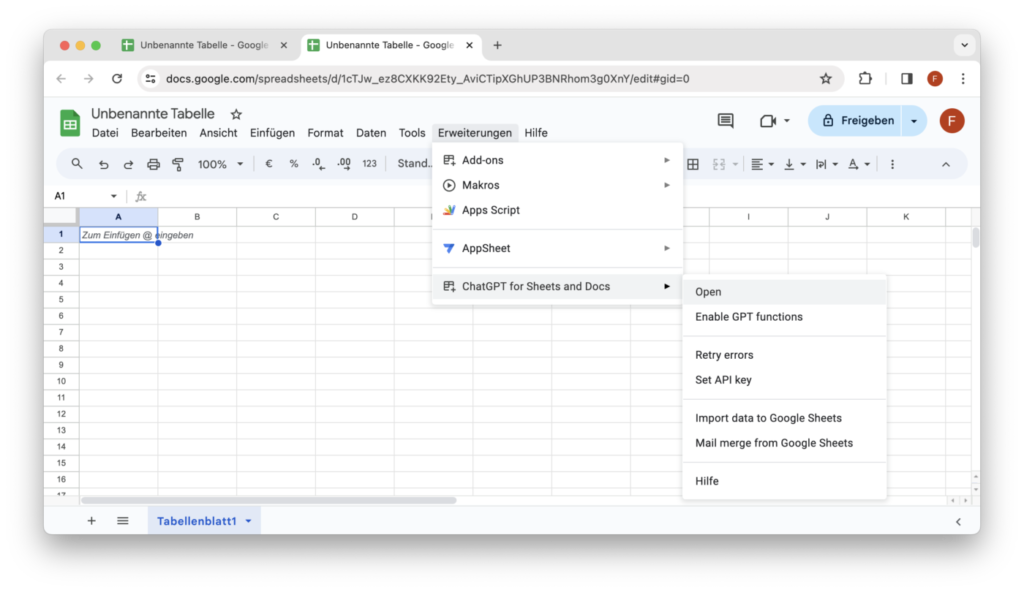Image resolution: width=1024 pixels, height=592 pixels.
Task: Open the Add-ons submenu
Action: (557, 160)
